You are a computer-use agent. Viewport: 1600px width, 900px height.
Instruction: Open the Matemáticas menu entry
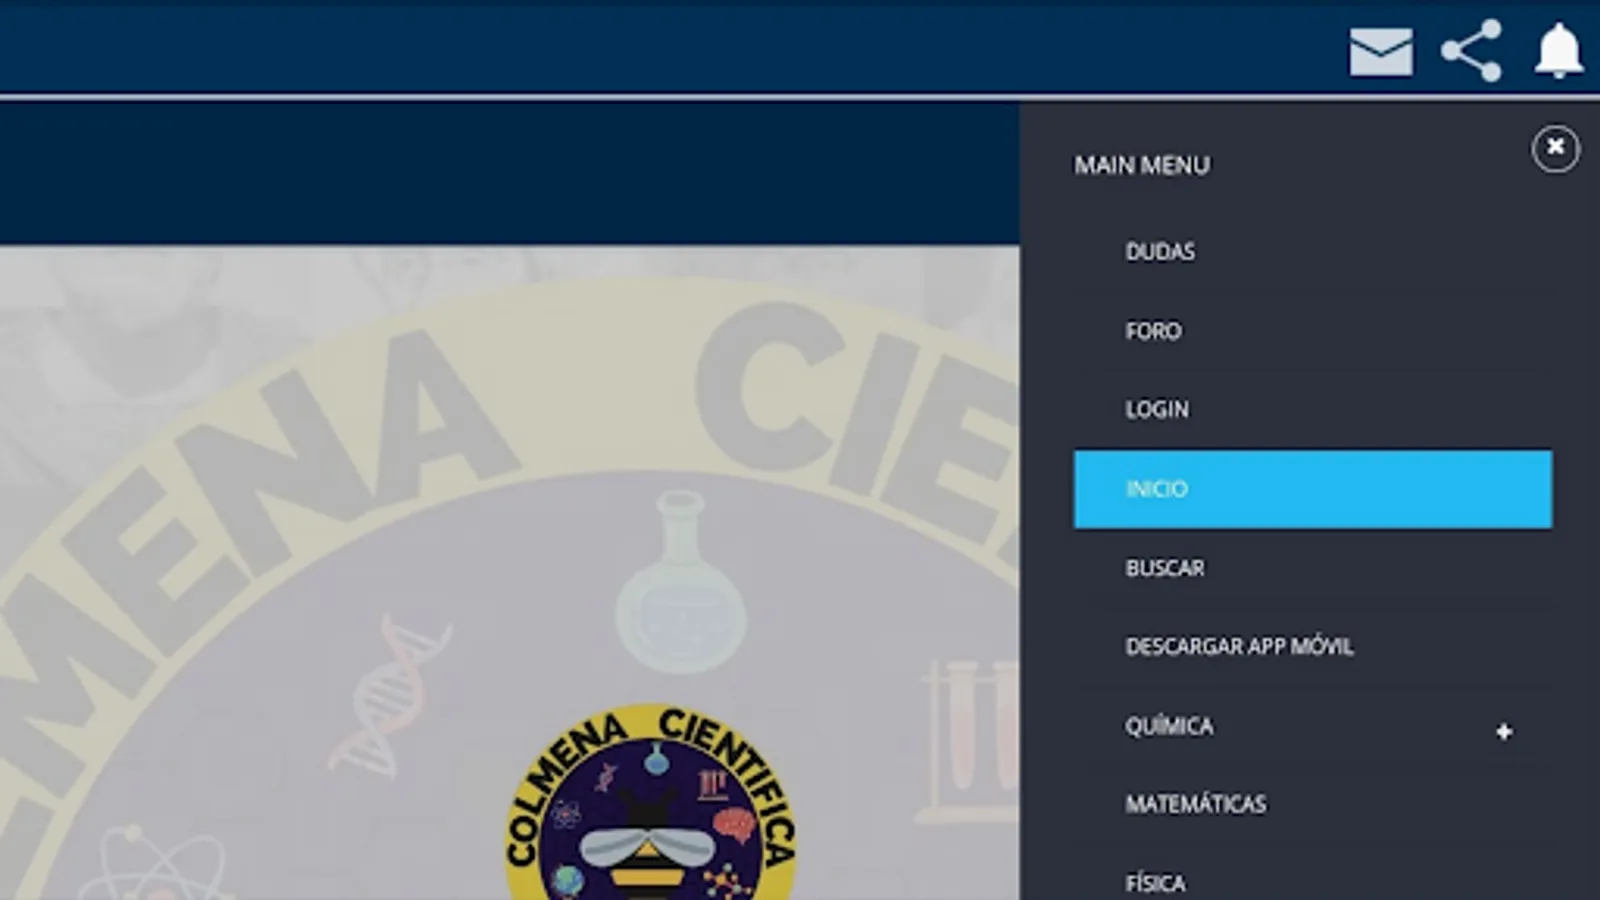pyautogui.click(x=1313, y=804)
